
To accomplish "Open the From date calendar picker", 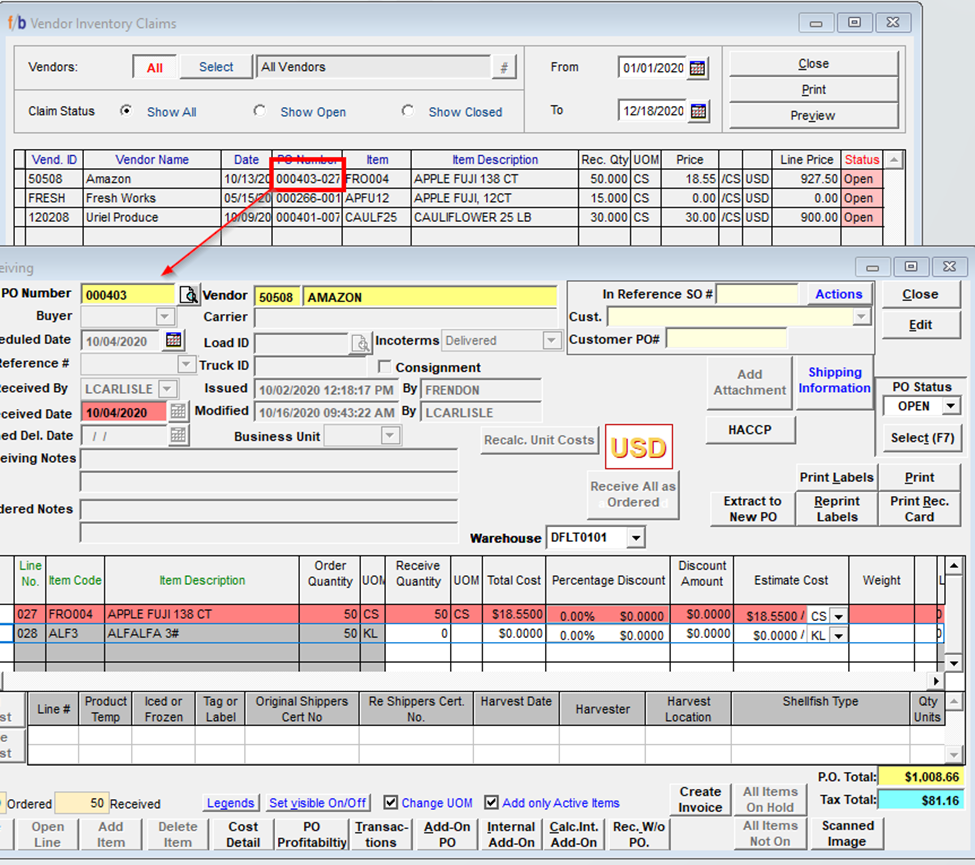I will 698,68.
